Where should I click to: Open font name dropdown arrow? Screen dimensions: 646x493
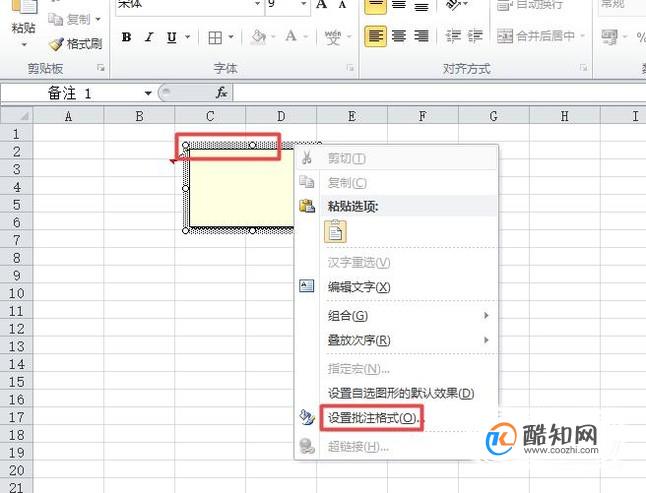tap(257, 4)
